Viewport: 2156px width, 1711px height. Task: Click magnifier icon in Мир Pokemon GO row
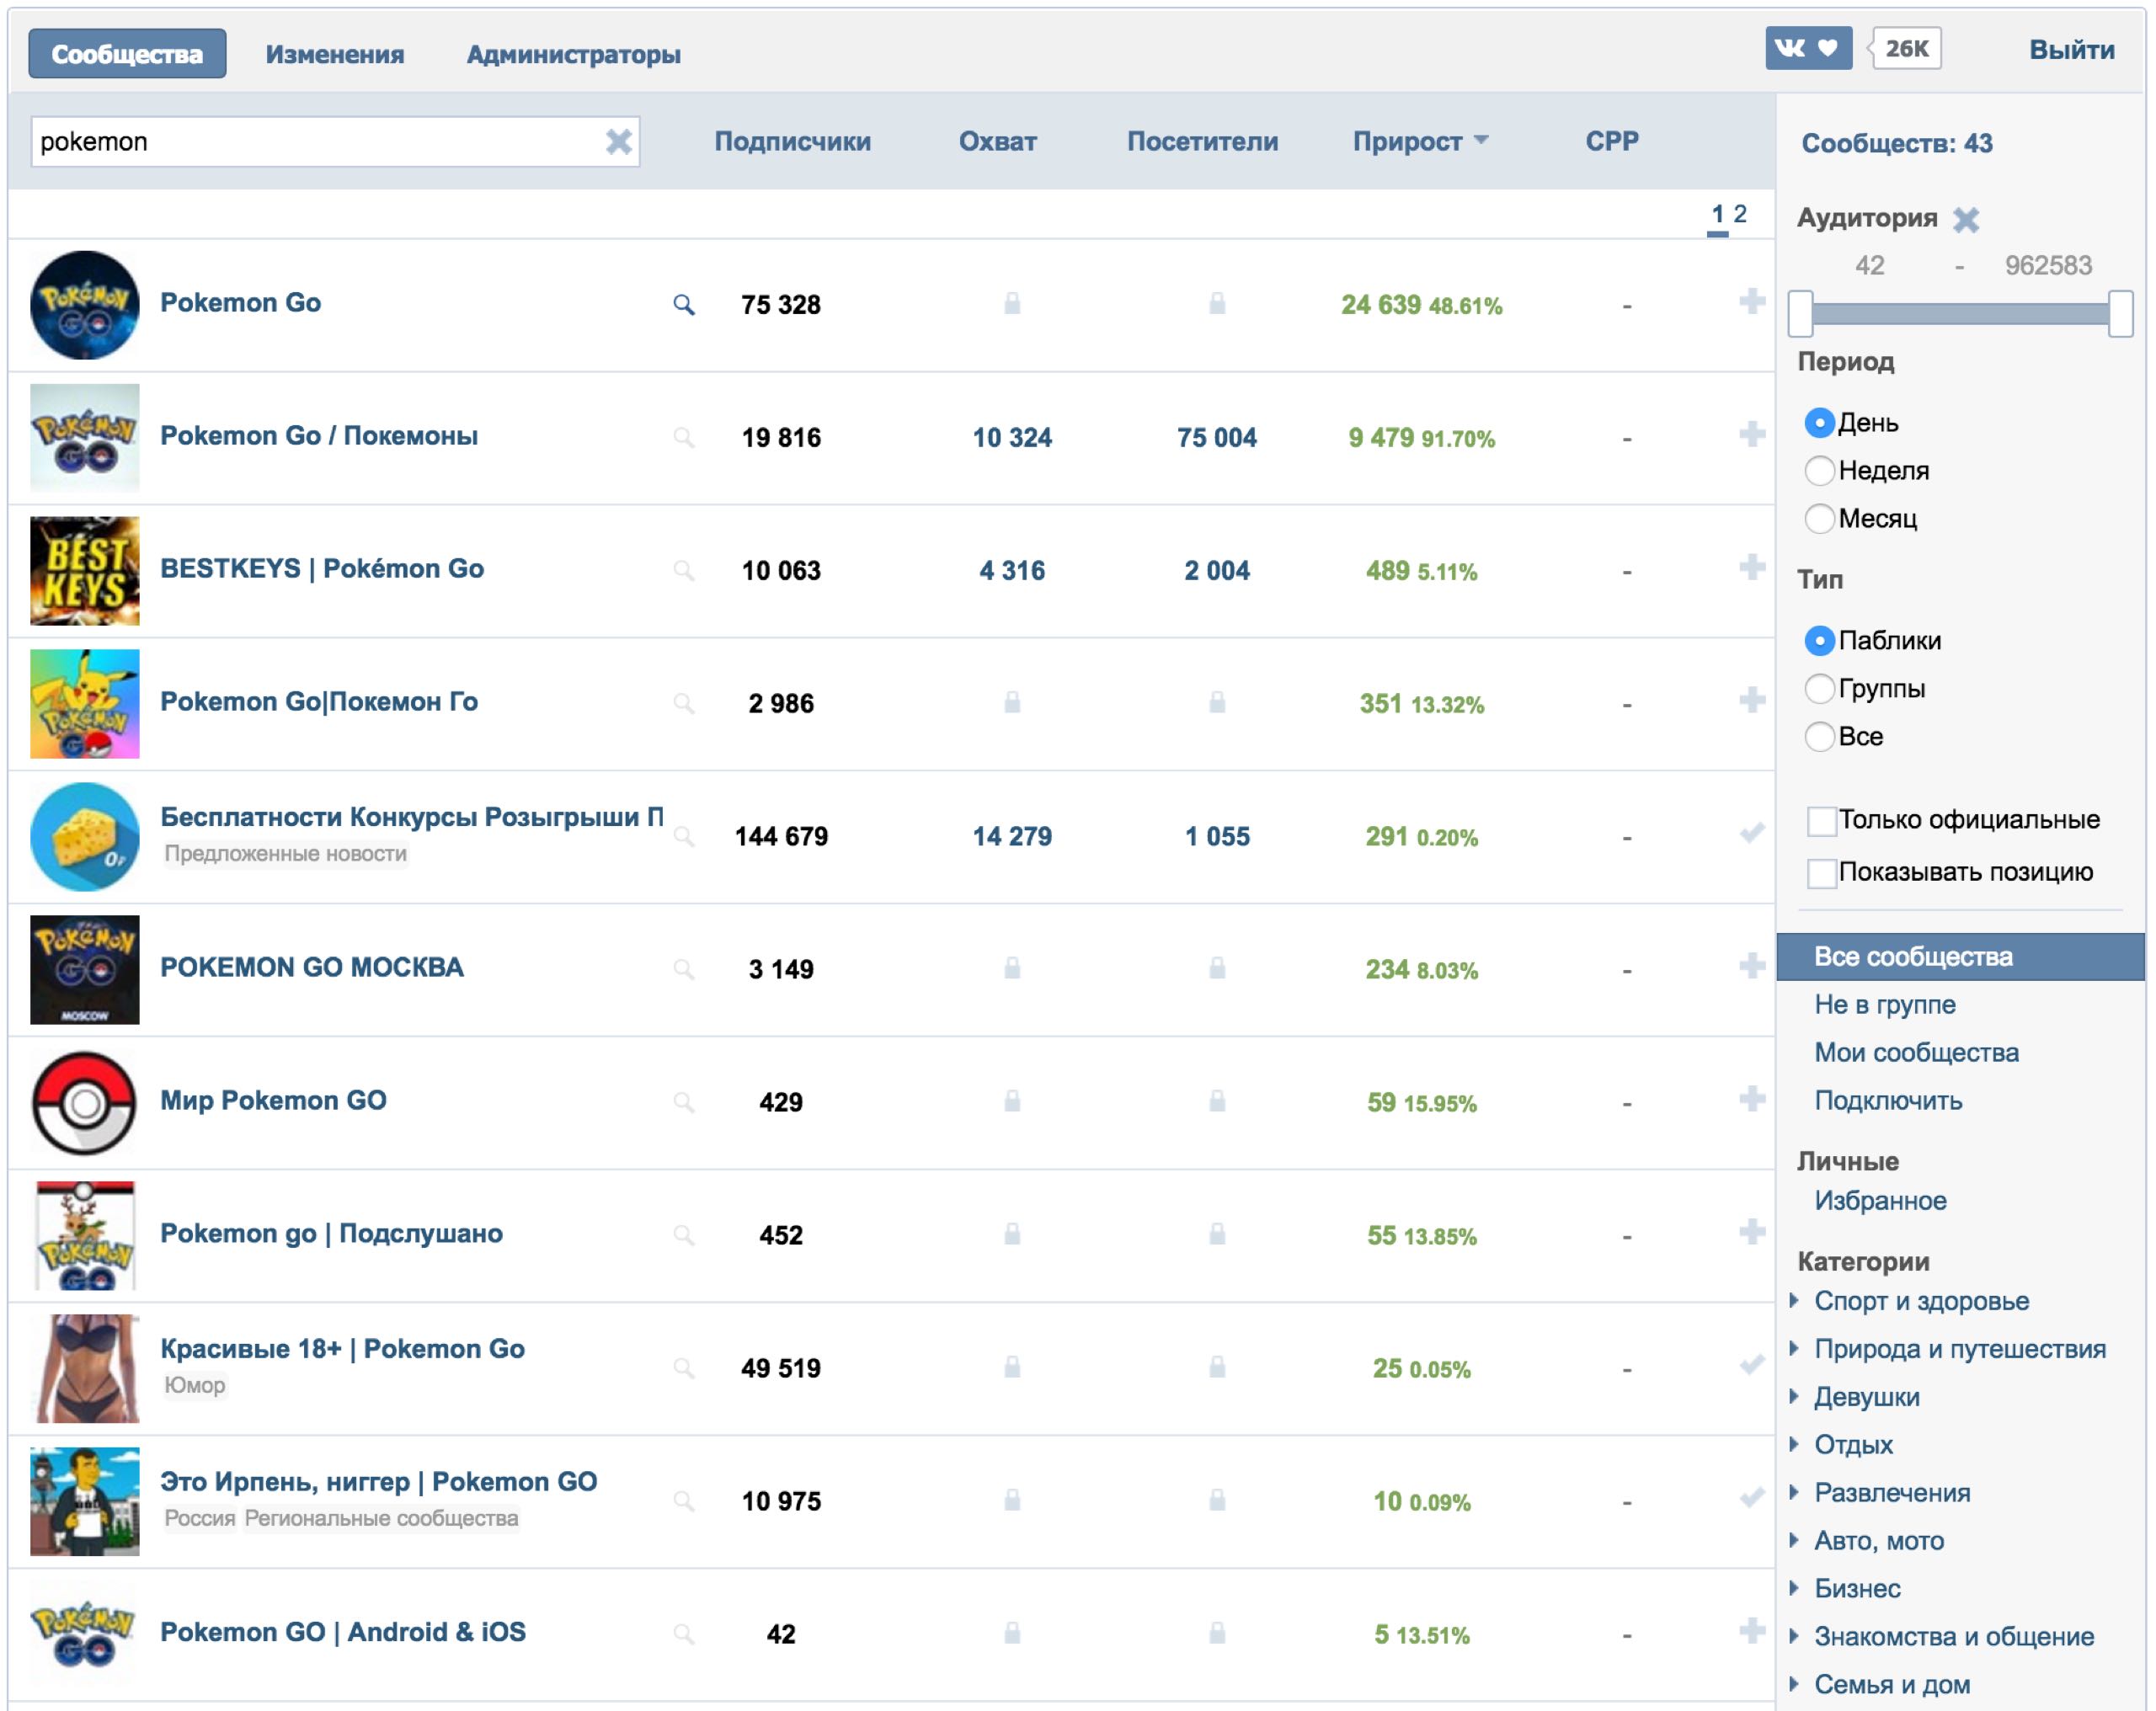683,1101
